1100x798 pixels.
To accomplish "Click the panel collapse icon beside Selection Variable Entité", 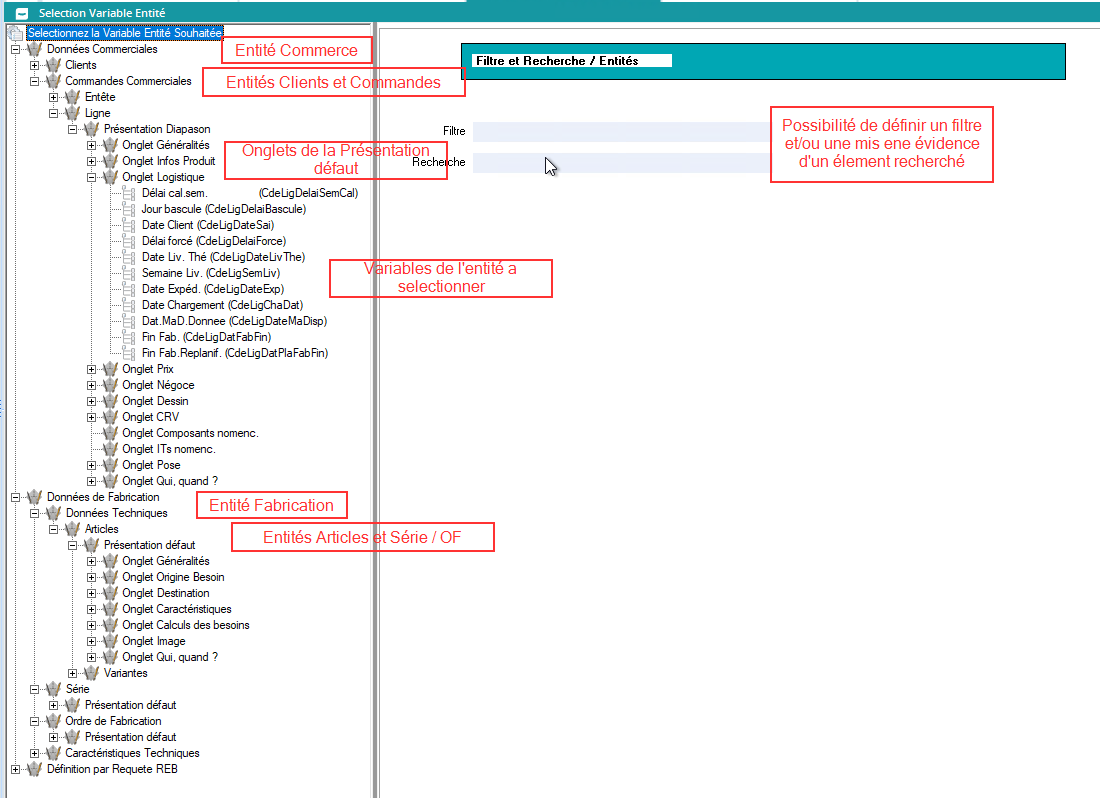I will point(22,14).
